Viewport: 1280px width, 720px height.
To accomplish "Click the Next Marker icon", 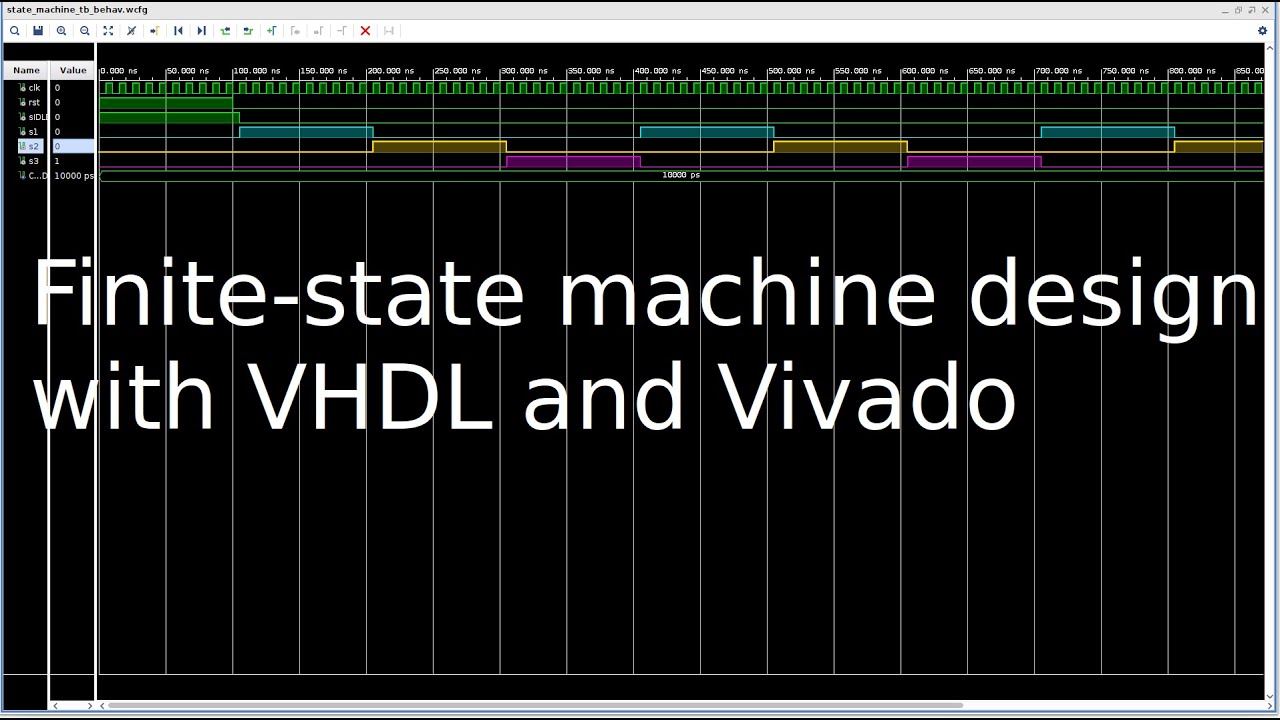I will pos(318,31).
